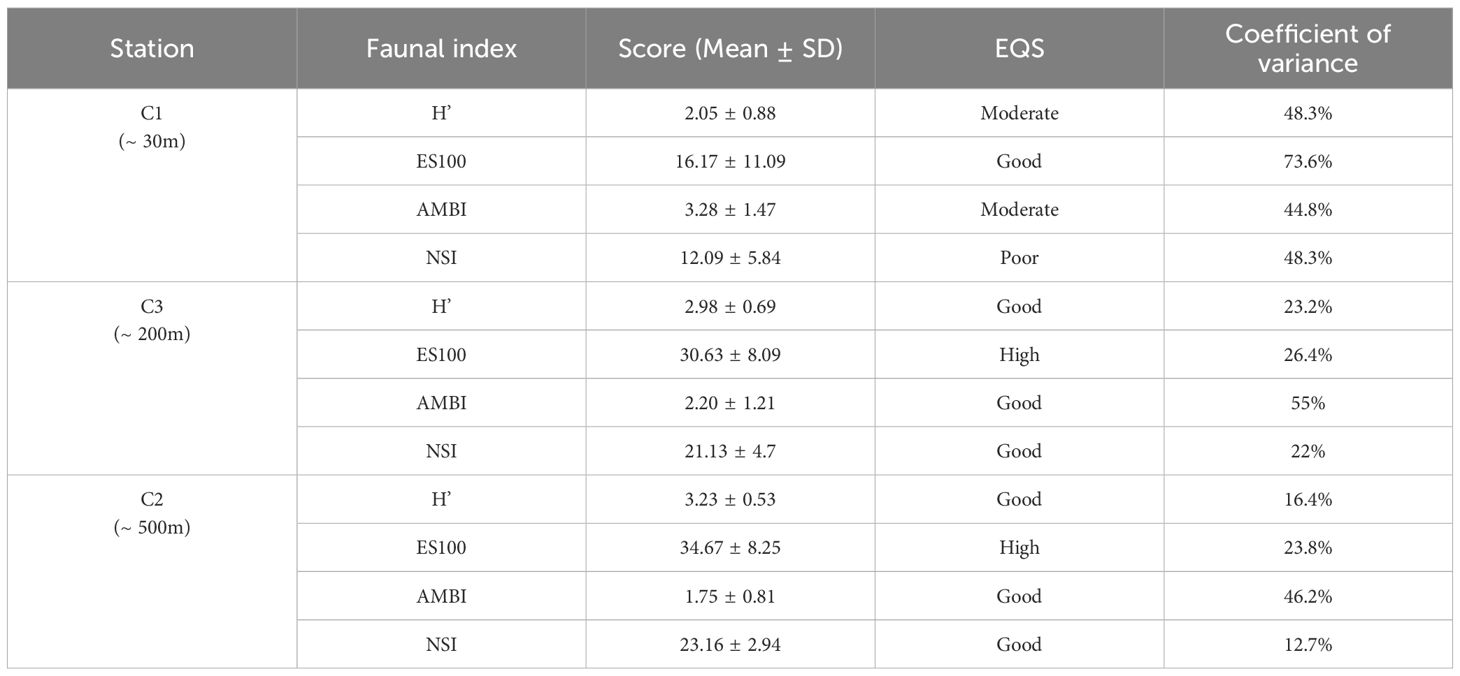Click the score 1.75 ± 0.81 cell

coord(730,596)
